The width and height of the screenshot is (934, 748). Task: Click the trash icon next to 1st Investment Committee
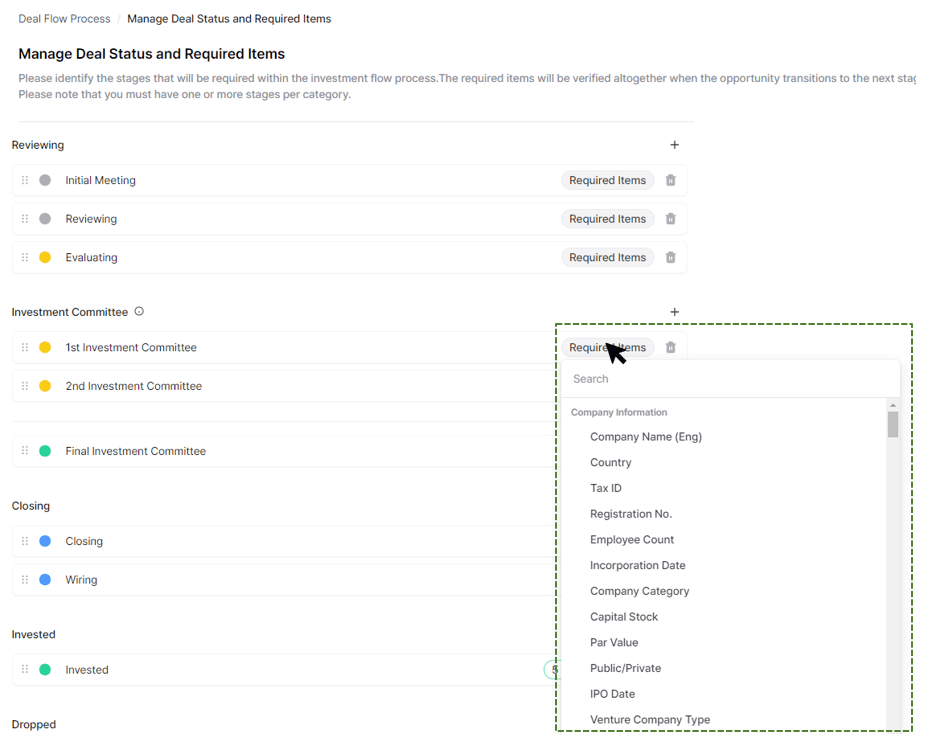coord(670,347)
